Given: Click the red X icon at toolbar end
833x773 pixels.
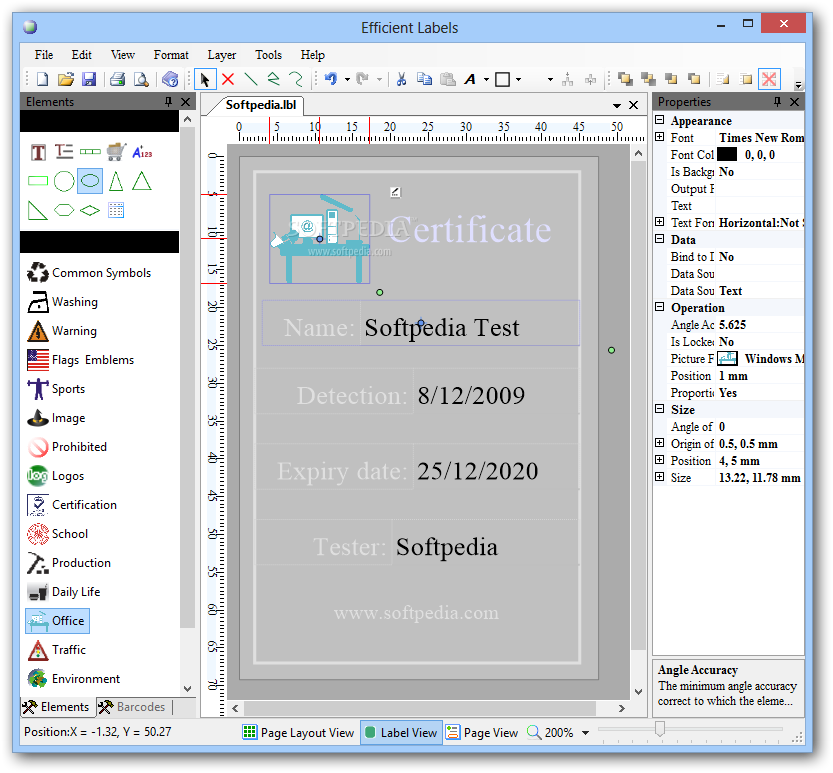Looking at the screenshot, I should coord(769,80).
